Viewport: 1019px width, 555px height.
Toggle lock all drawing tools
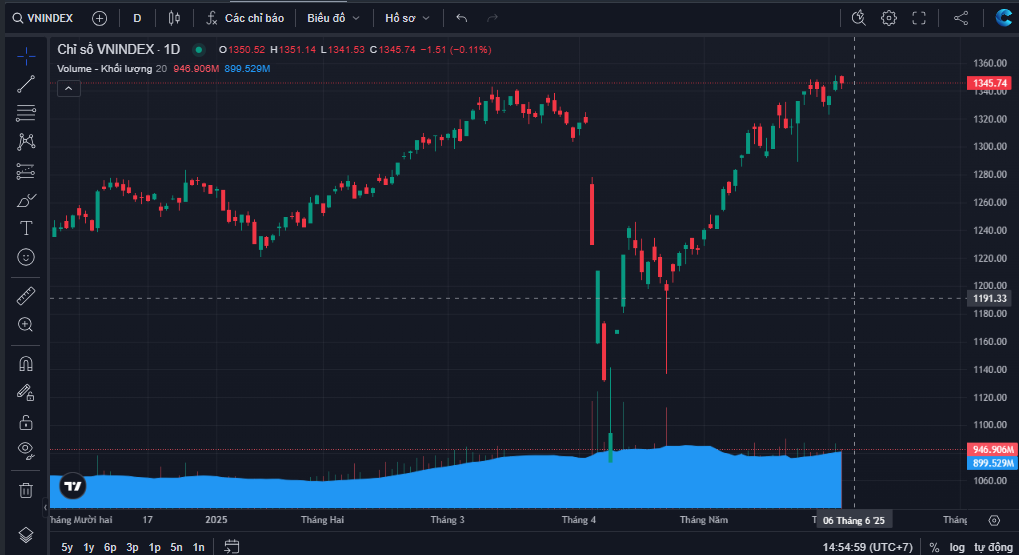point(26,422)
